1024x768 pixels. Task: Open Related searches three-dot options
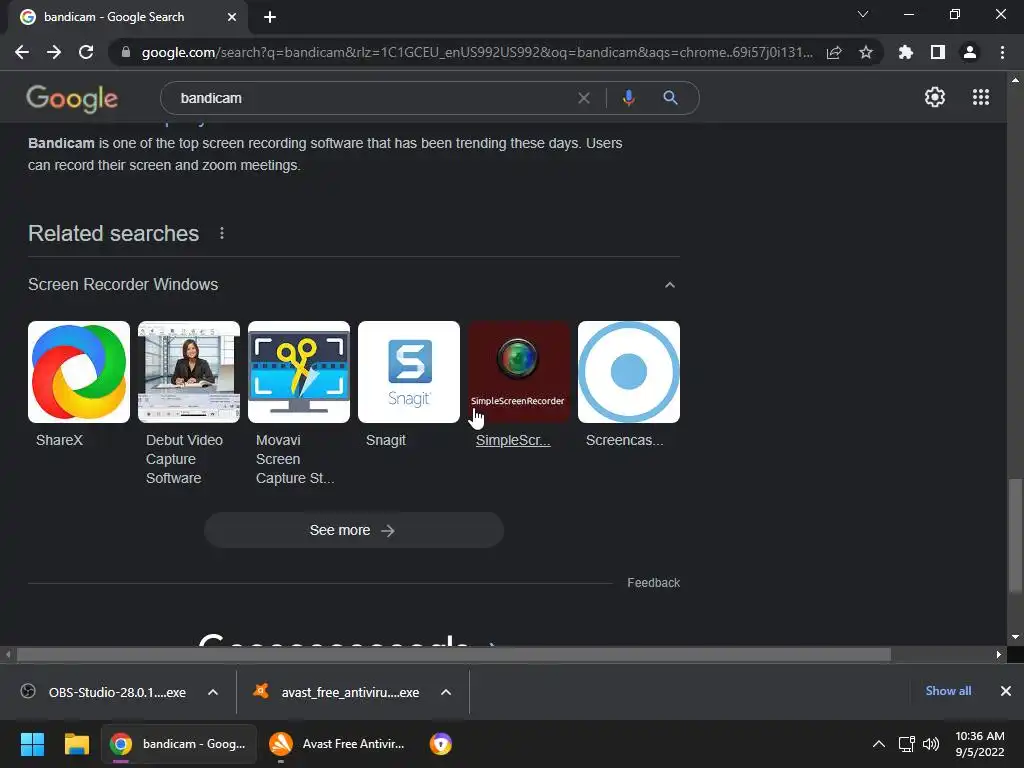point(222,233)
